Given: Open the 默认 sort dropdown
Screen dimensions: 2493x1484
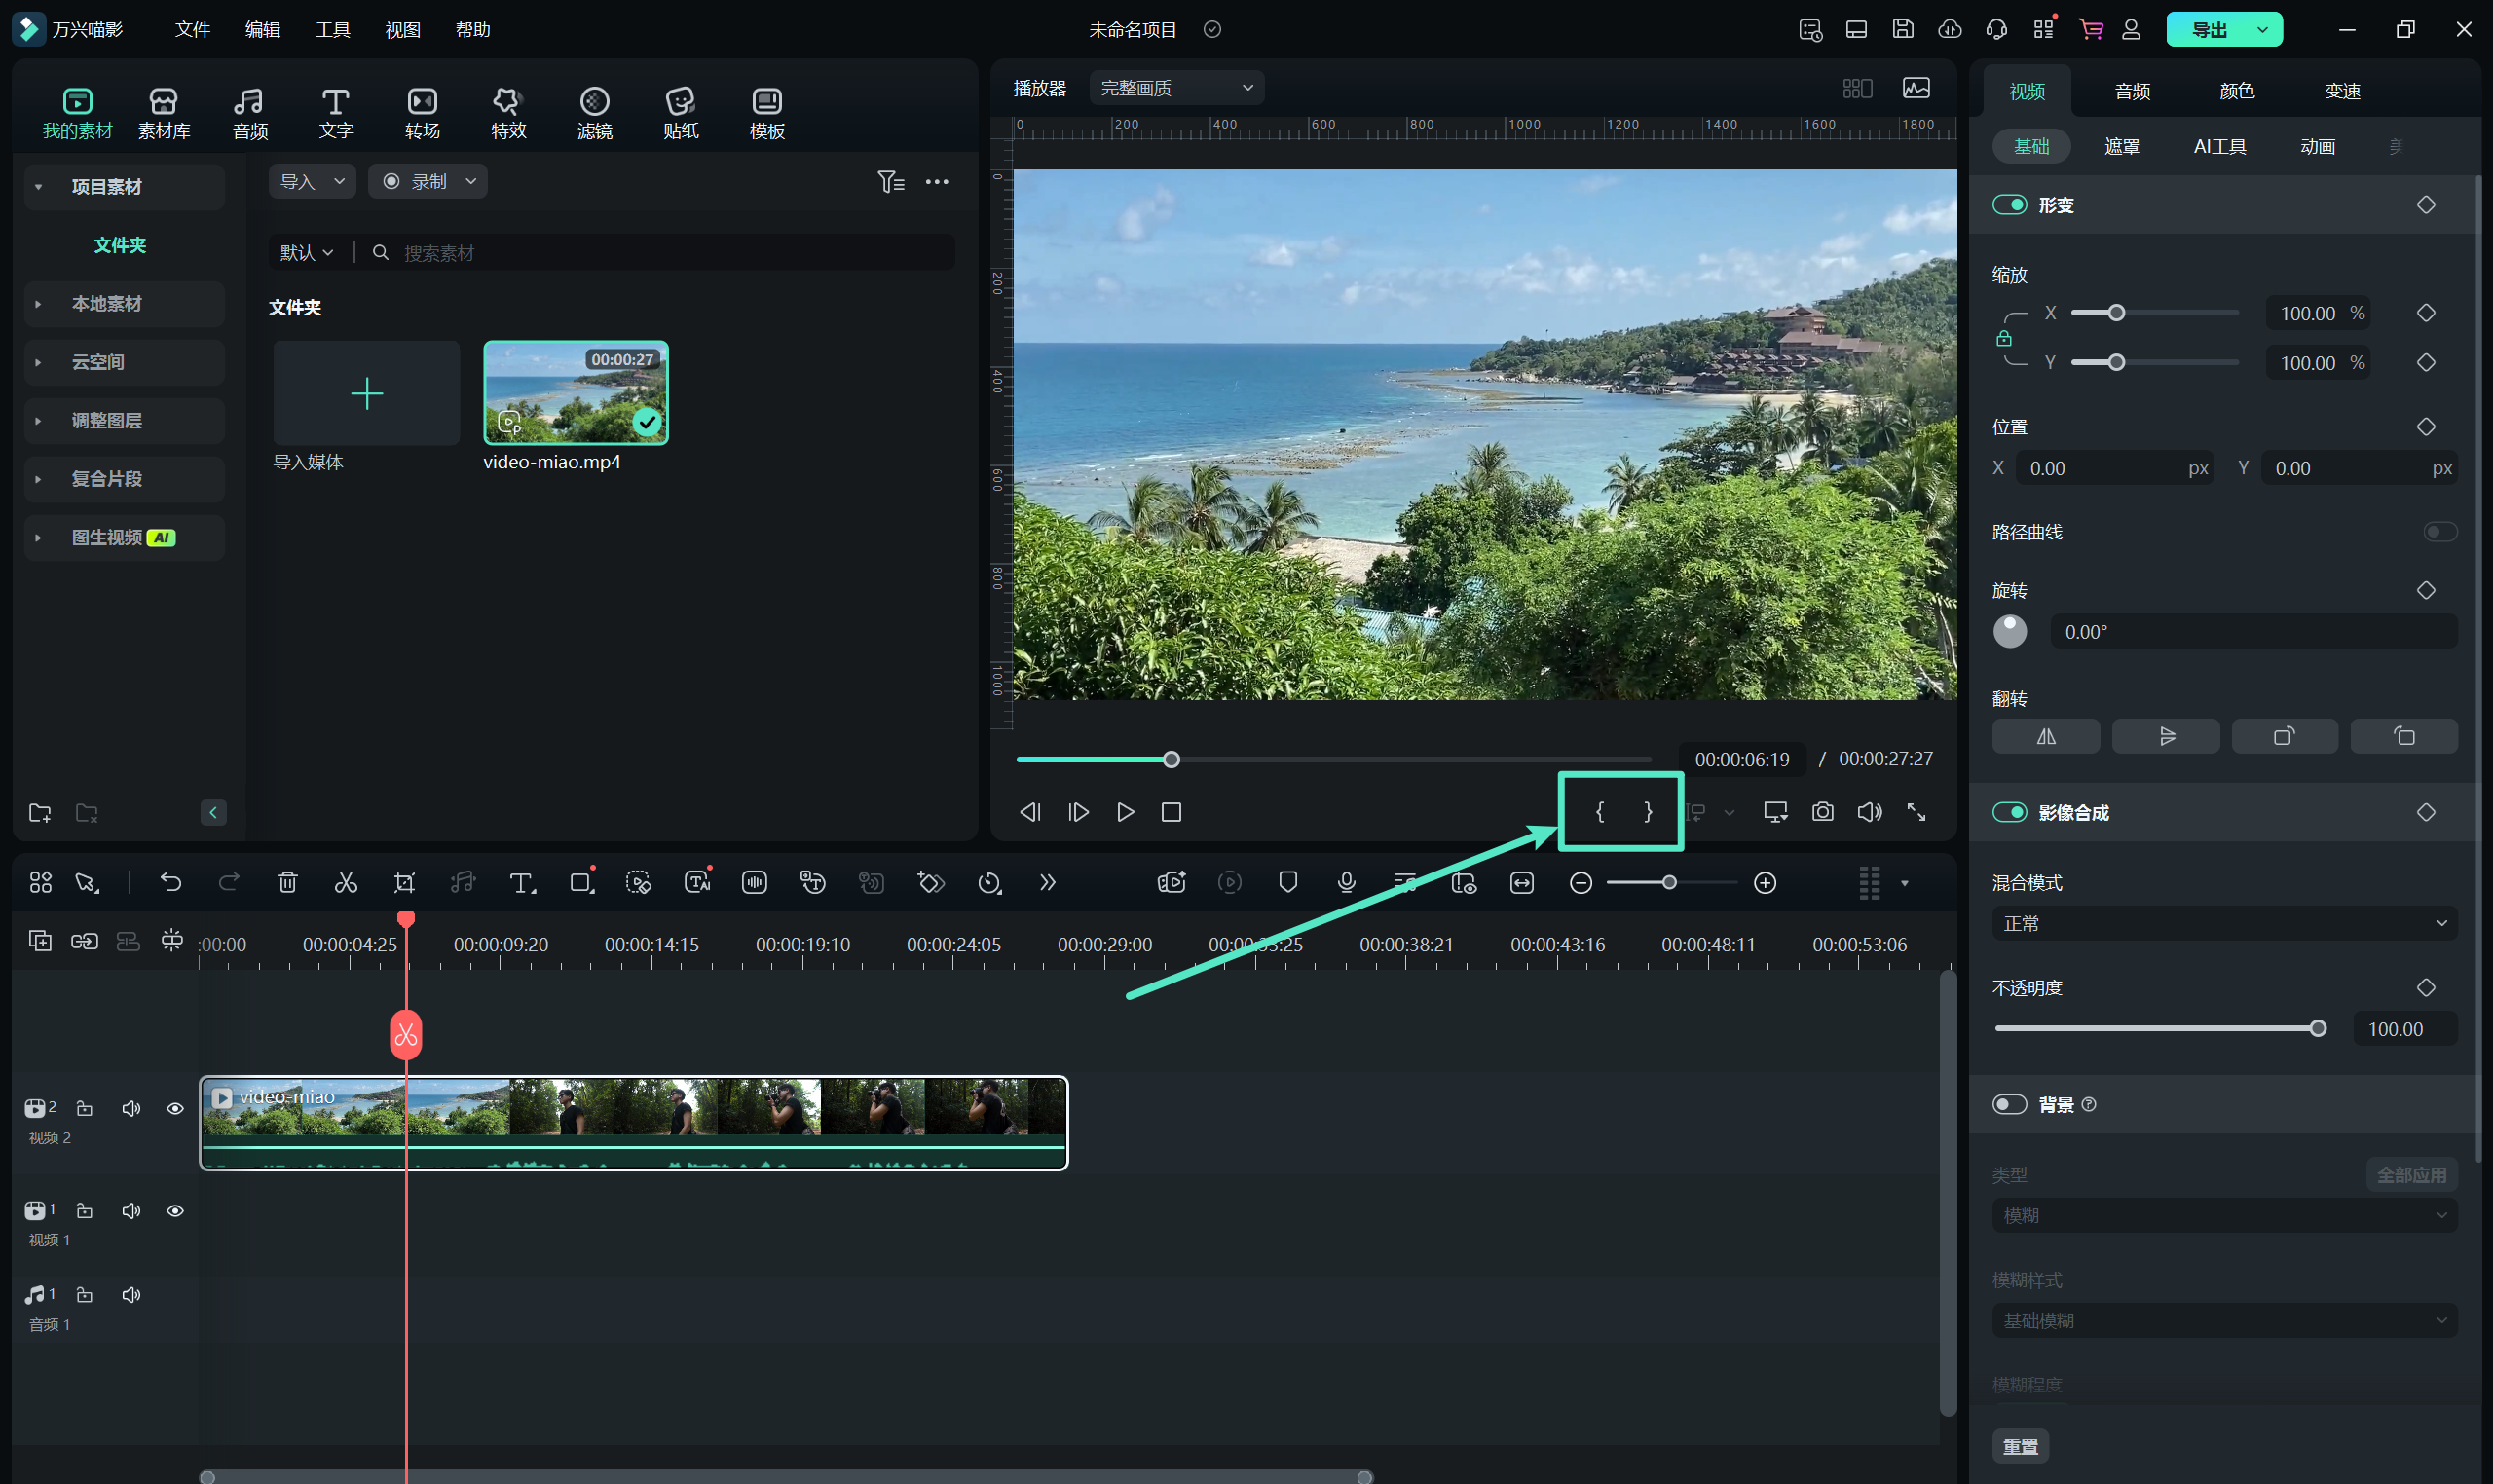Looking at the screenshot, I should pyautogui.click(x=306, y=252).
